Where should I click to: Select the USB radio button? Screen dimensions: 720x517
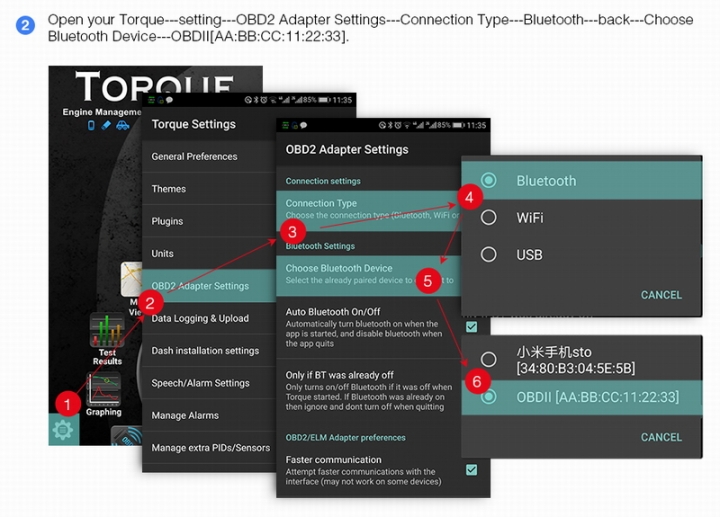489,254
